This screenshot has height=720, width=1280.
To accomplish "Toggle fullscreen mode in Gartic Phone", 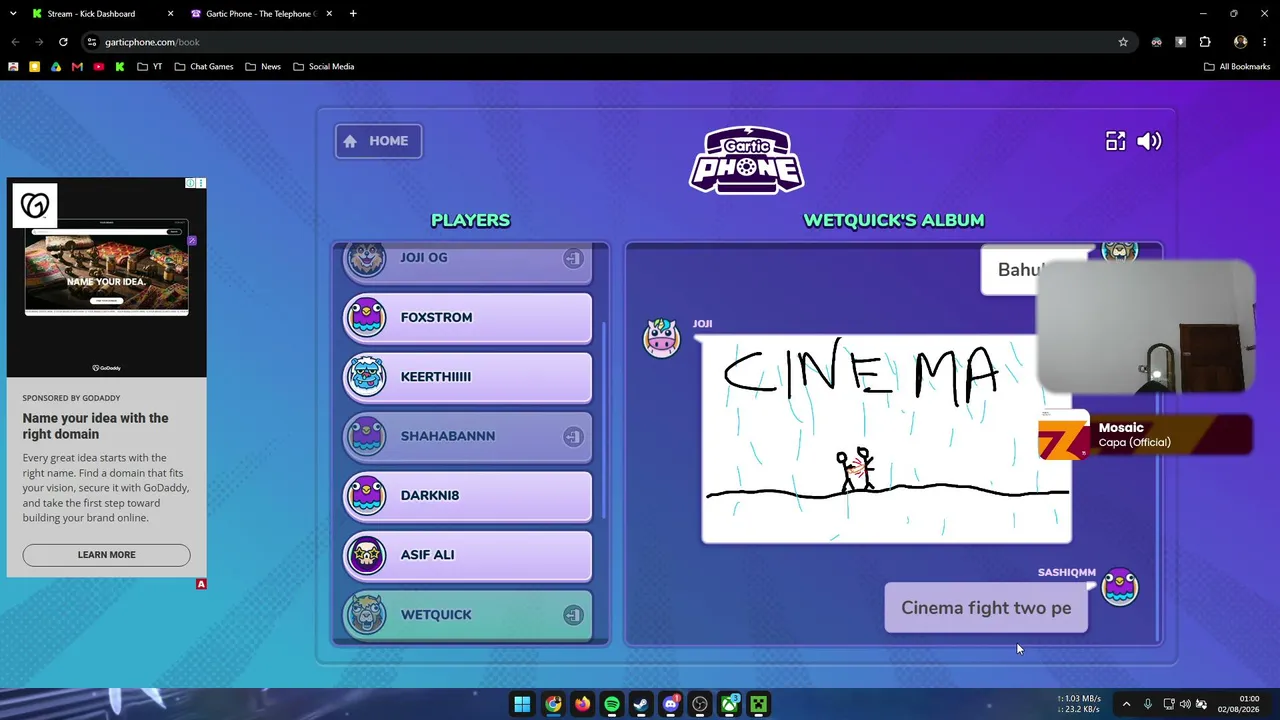I will click(x=1115, y=141).
